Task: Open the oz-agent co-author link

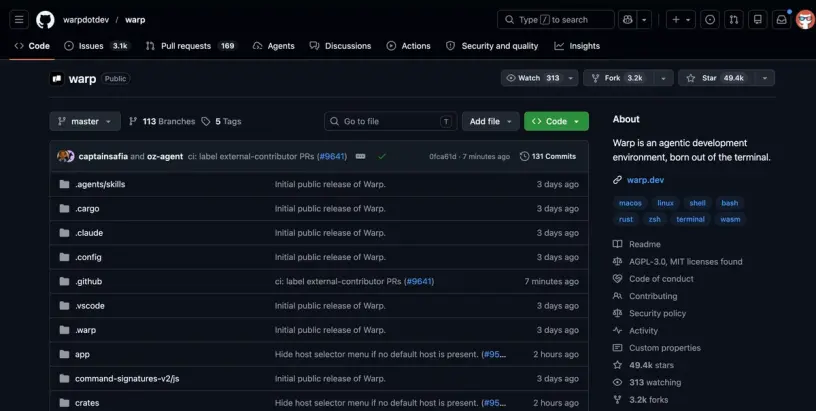Action: point(165,157)
